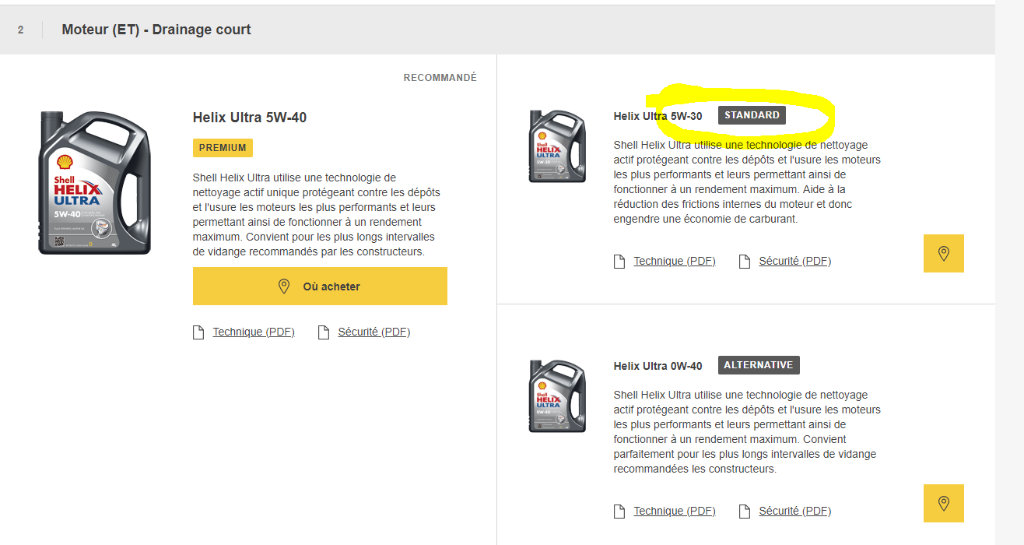Click the Helix Ultra 5W-30 bottle thumbnail
Viewport: 1024px width, 545px height.
(557, 146)
